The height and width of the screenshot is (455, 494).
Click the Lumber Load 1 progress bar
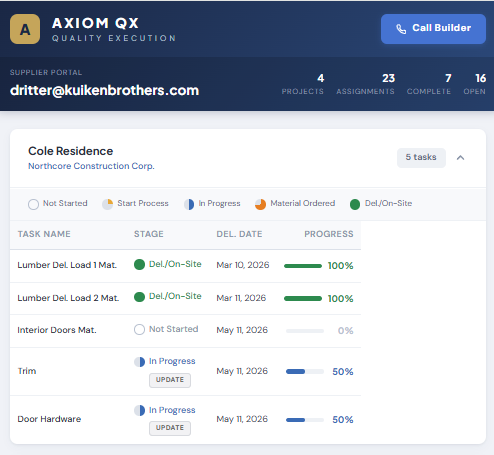(x=303, y=266)
